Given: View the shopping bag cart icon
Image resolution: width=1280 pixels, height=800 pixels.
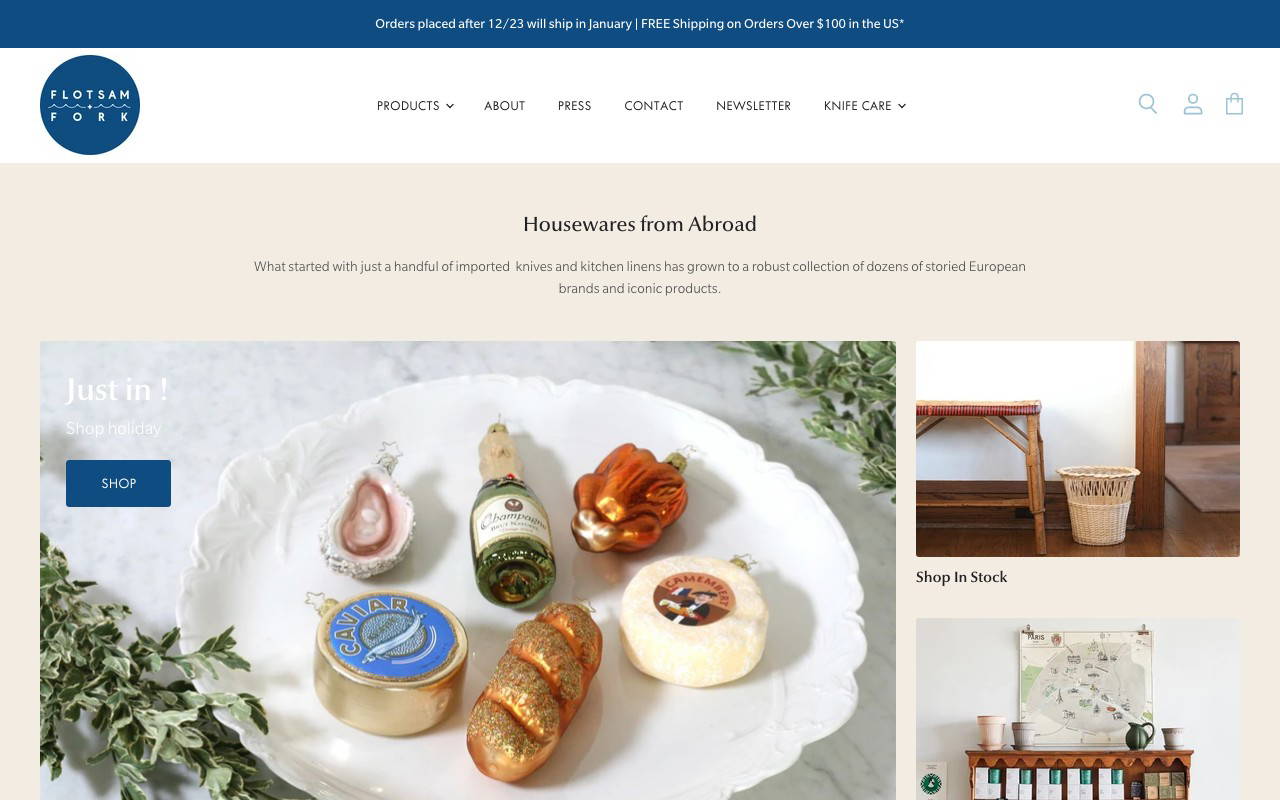Looking at the screenshot, I should 1235,104.
